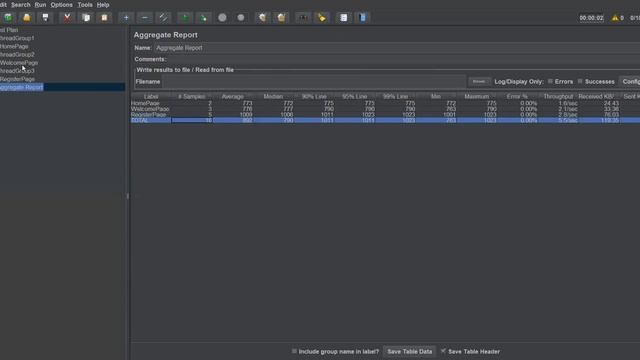Screen dimensions: 640x360
Task: Click into the Name input field
Action: [397, 48]
